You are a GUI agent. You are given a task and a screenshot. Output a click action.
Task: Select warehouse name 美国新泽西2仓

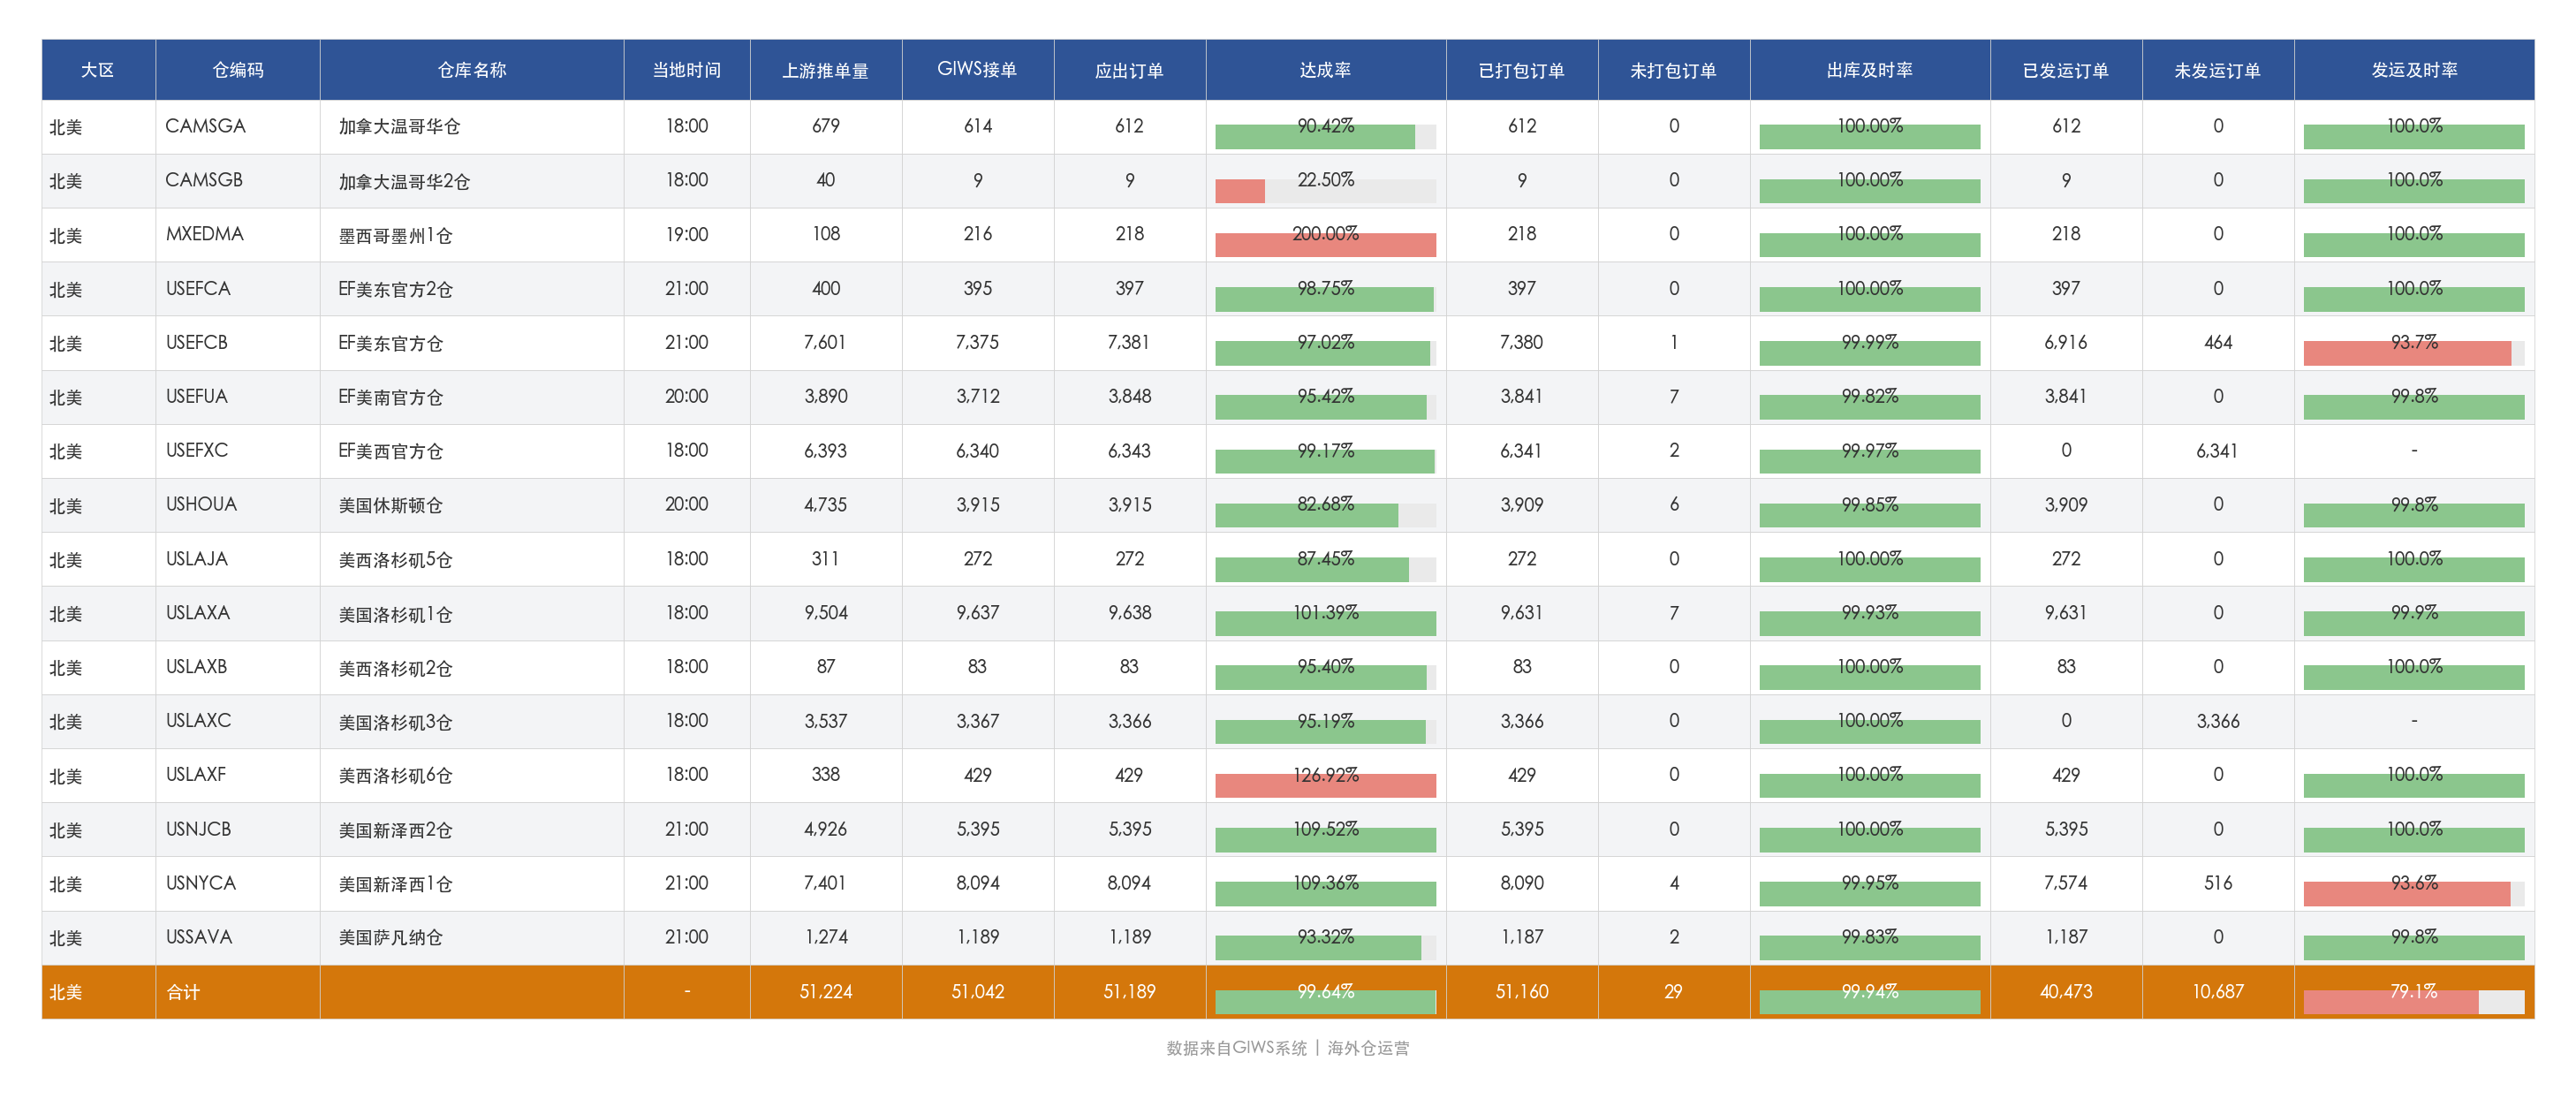(x=395, y=830)
